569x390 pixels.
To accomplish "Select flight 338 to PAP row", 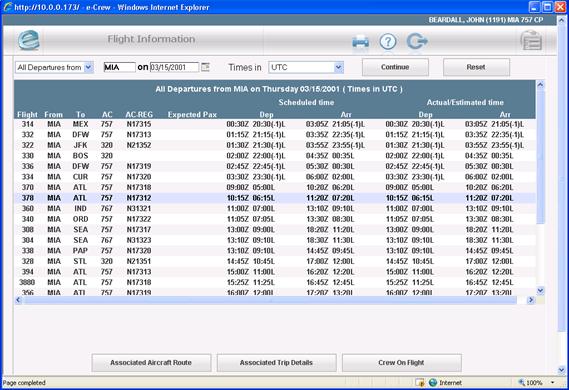I will 275,250.
